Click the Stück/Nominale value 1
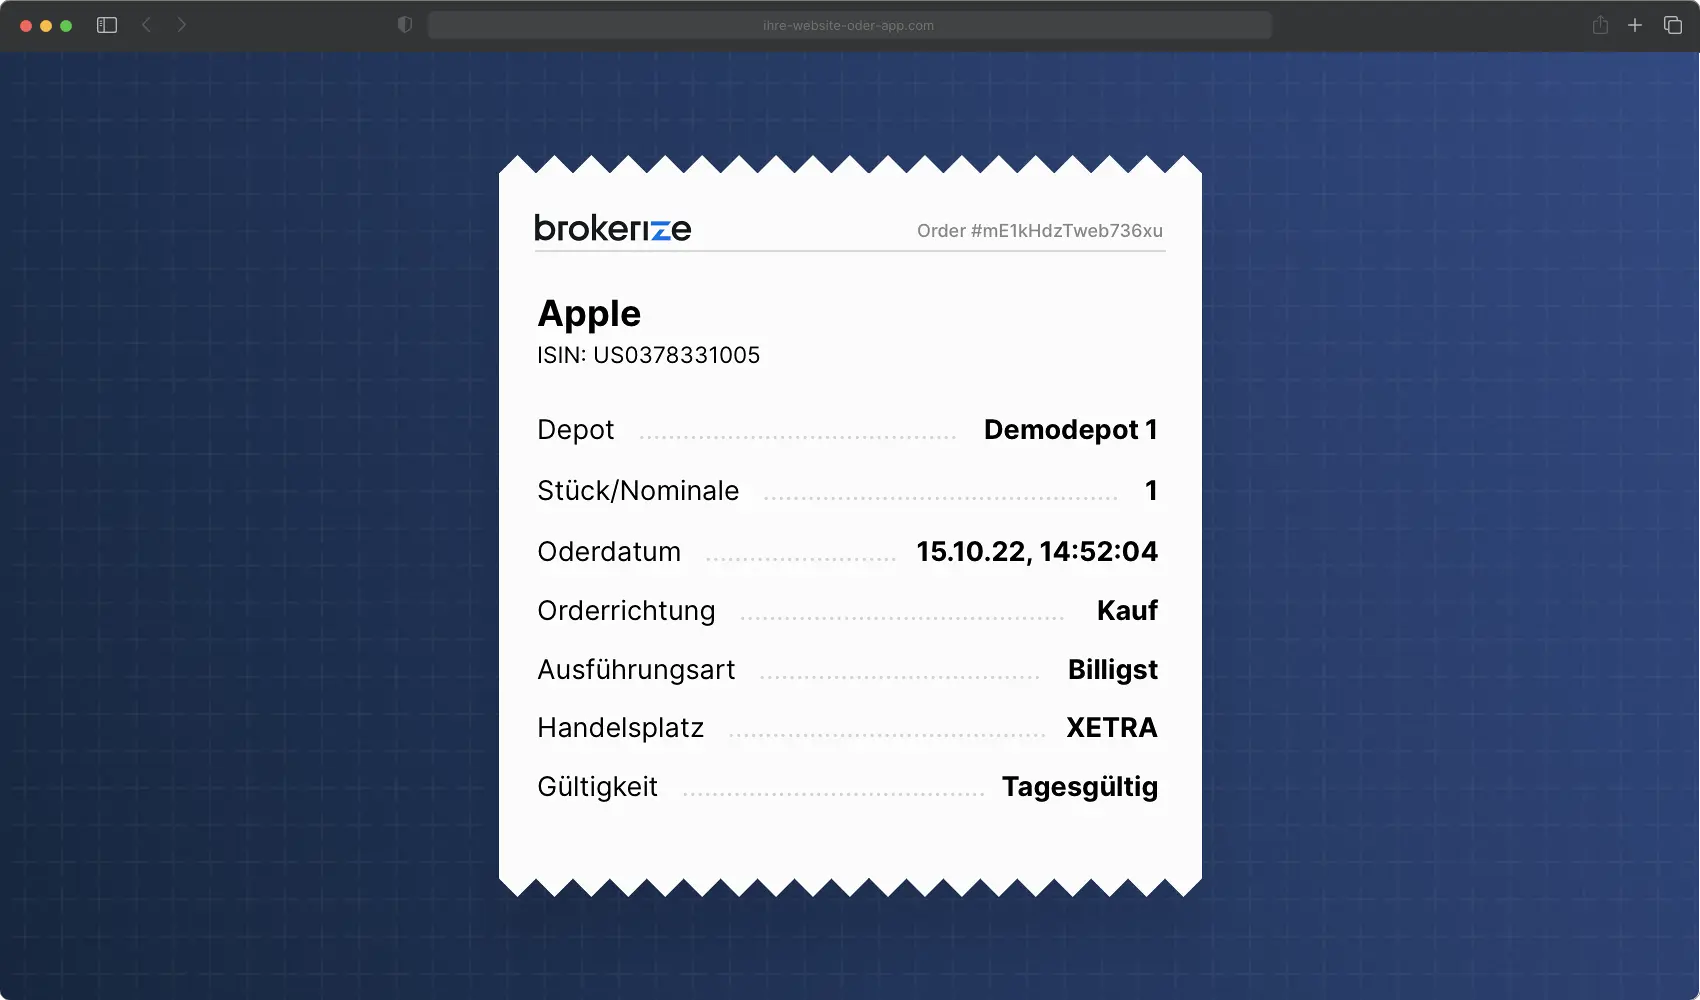The height and width of the screenshot is (1000, 1700). coord(1151,490)
